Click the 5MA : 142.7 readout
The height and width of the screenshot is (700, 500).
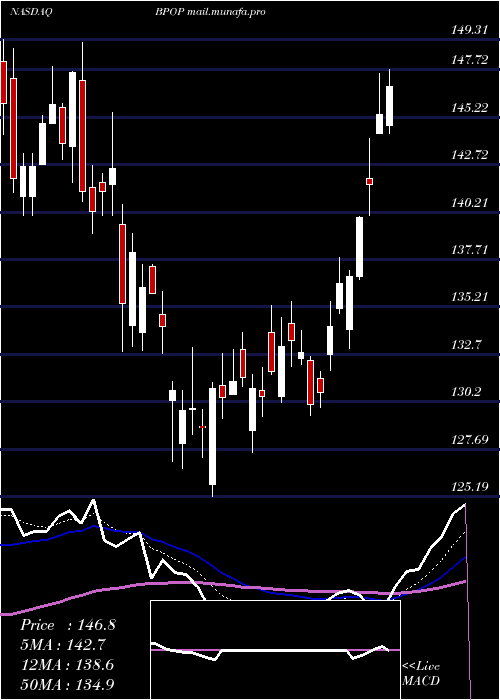[63, 645]
